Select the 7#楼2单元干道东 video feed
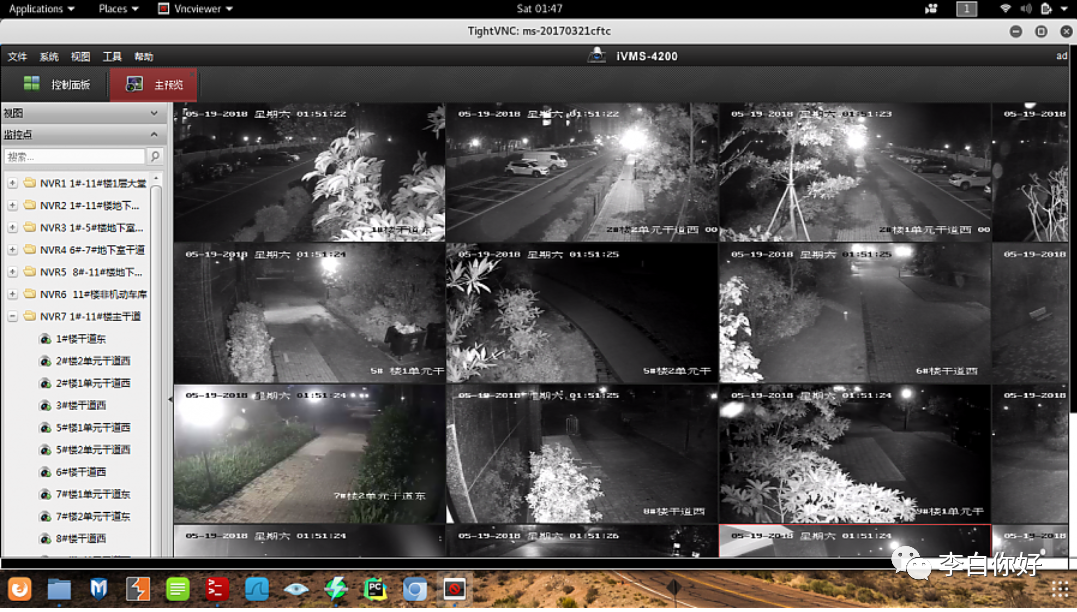Screen dimensions: 1077x612 (x=309, y=454)
